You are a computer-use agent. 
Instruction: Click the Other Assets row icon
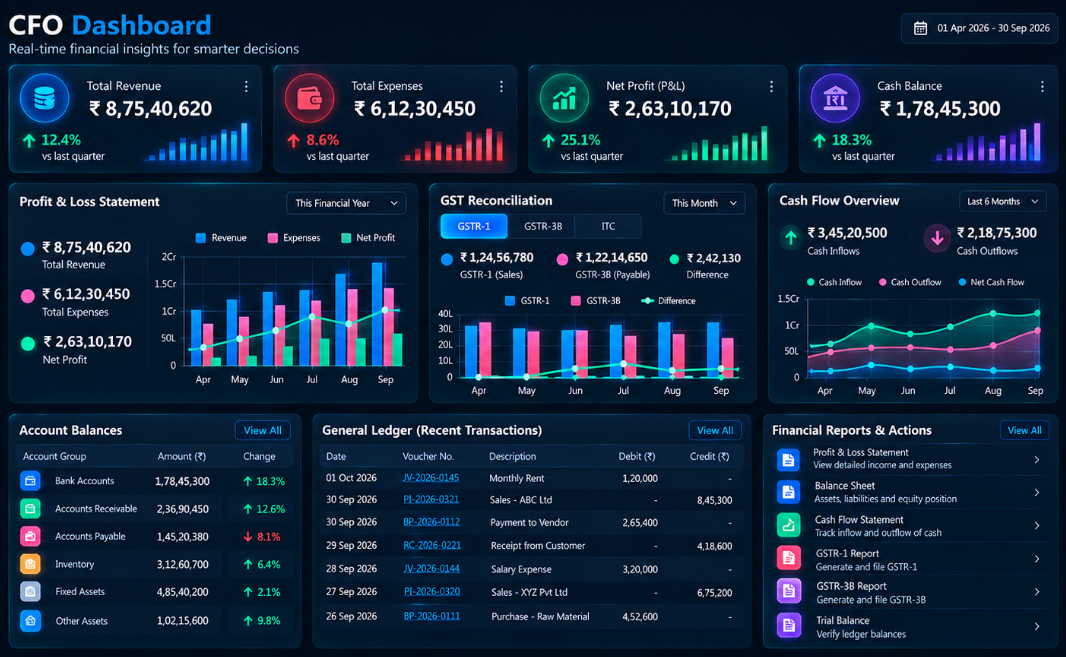pos(30,620)
